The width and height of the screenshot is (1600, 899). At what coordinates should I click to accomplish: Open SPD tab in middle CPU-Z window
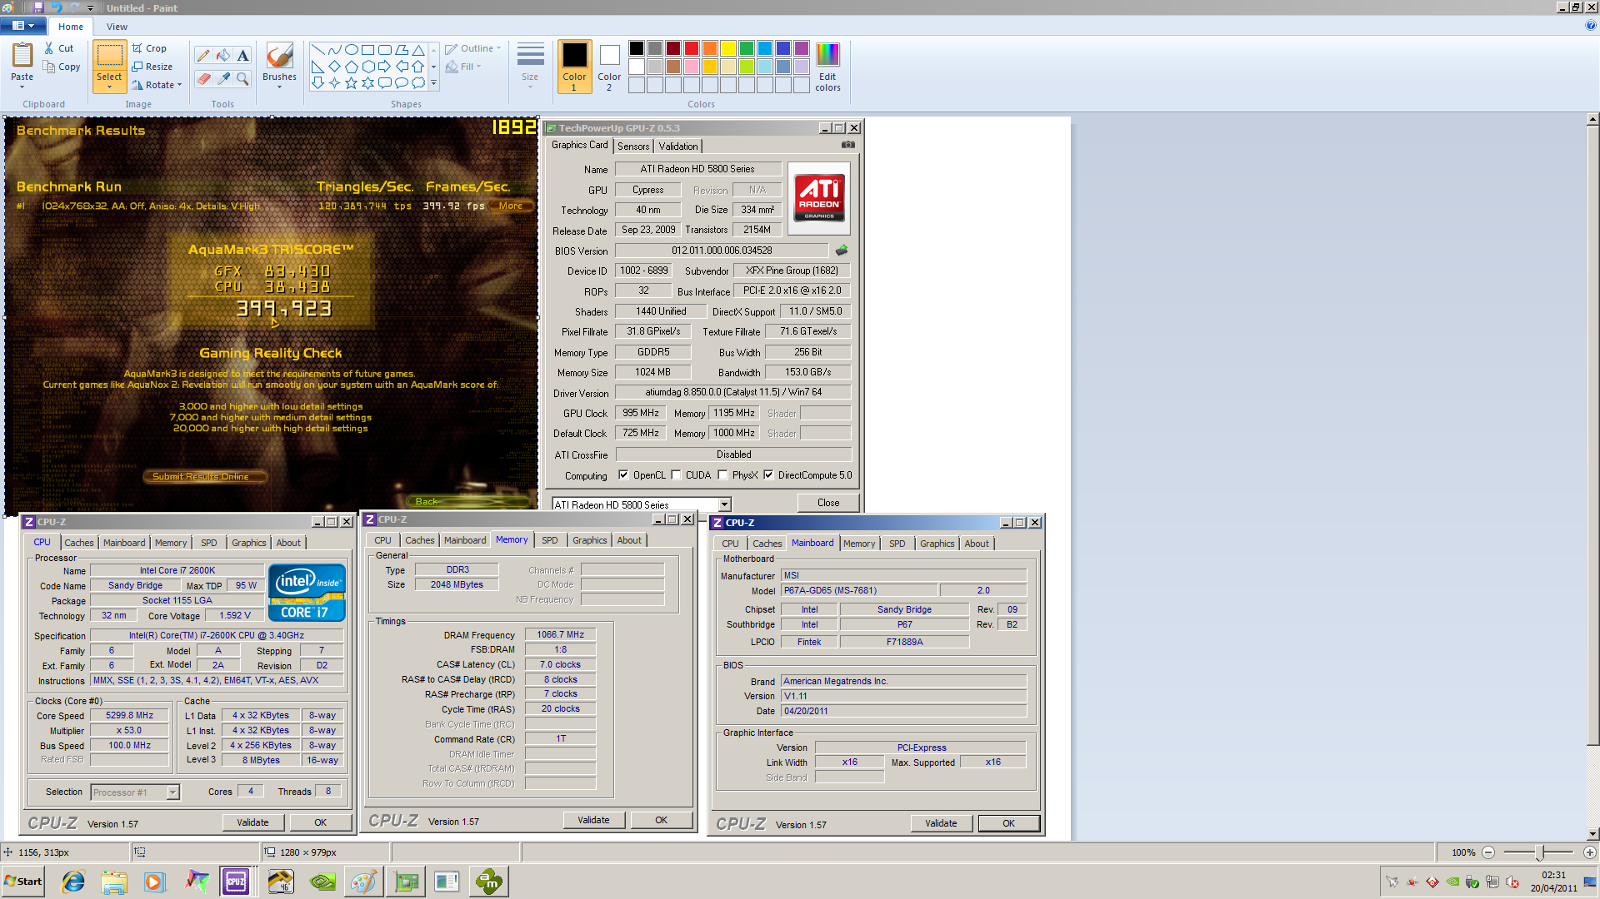550,540
